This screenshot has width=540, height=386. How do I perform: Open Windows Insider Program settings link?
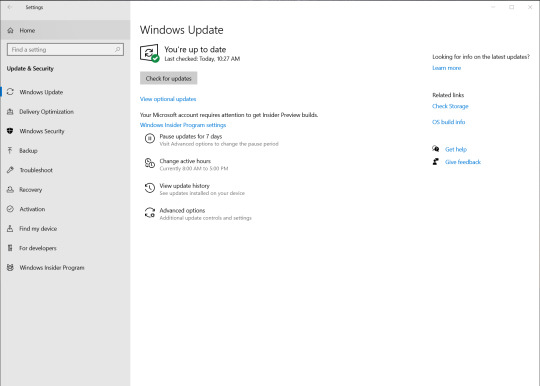click(183, 125)
